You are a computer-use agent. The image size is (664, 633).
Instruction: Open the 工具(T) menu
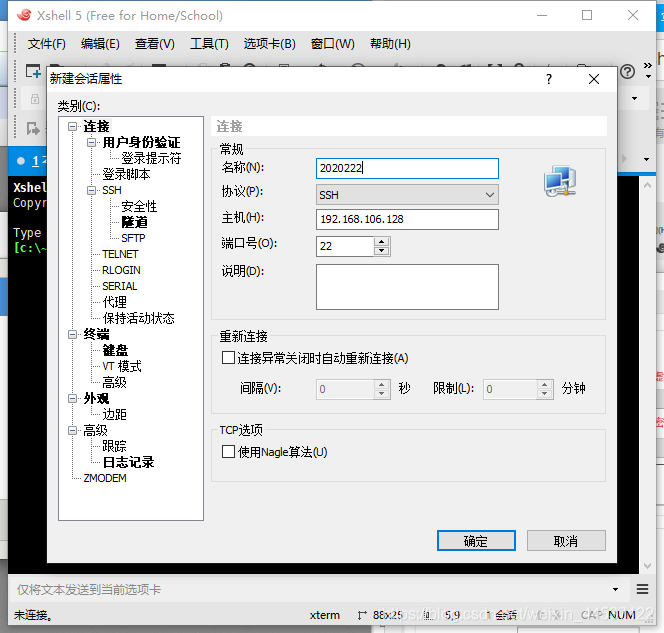[209, 44]
